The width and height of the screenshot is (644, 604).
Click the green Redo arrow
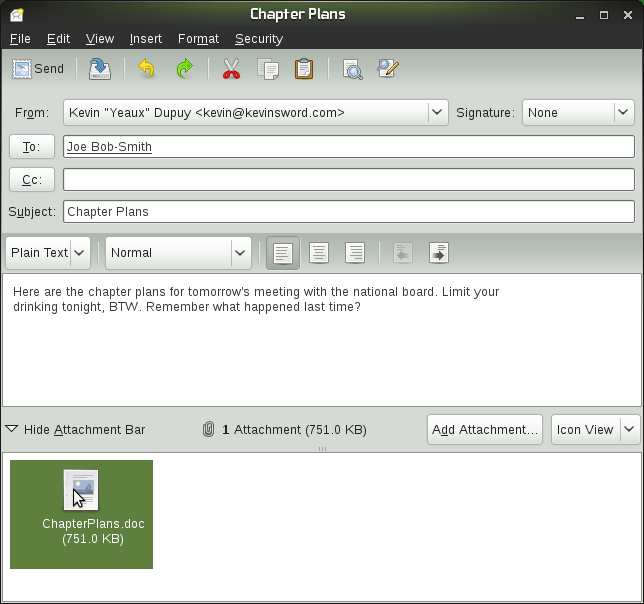point(184,69)
